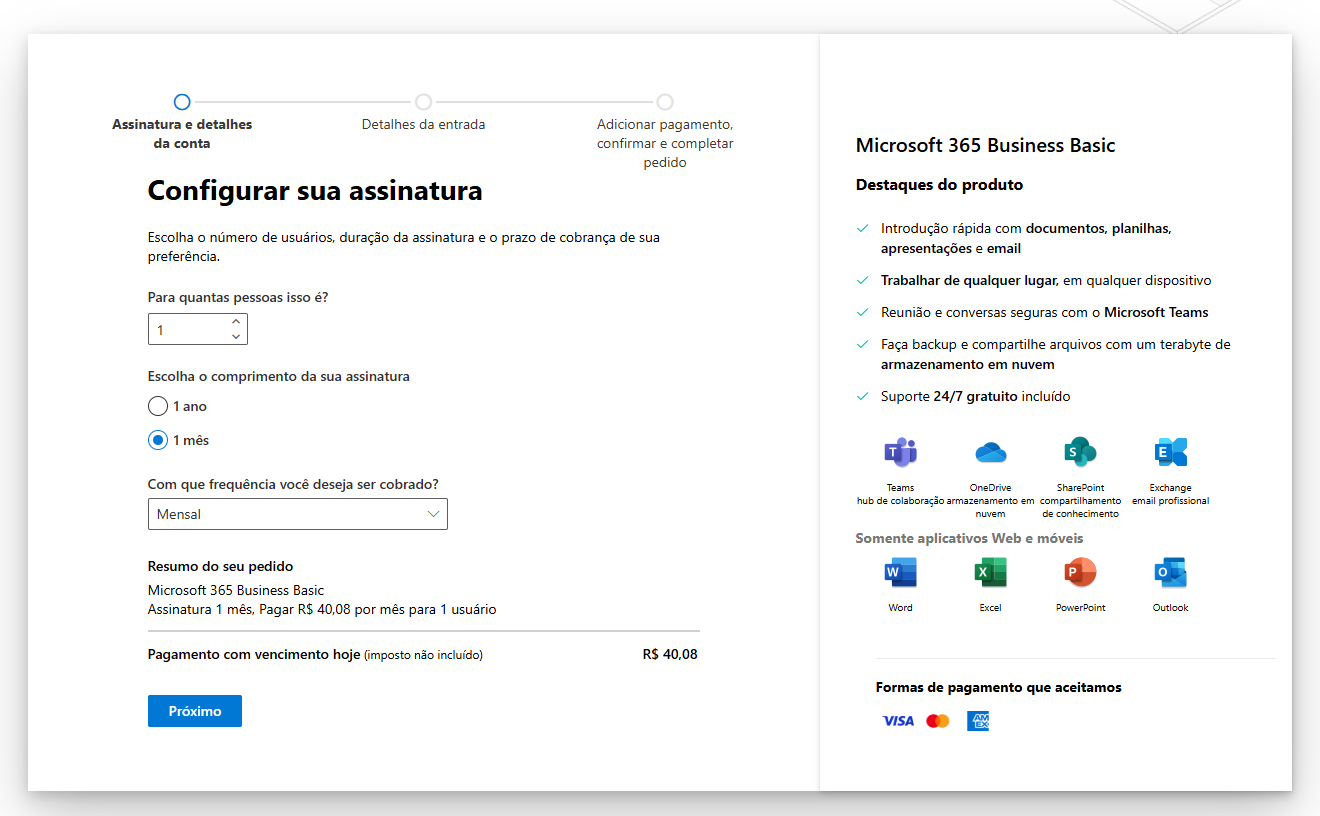Select the '1 ano' subscription length

[158, 406]
